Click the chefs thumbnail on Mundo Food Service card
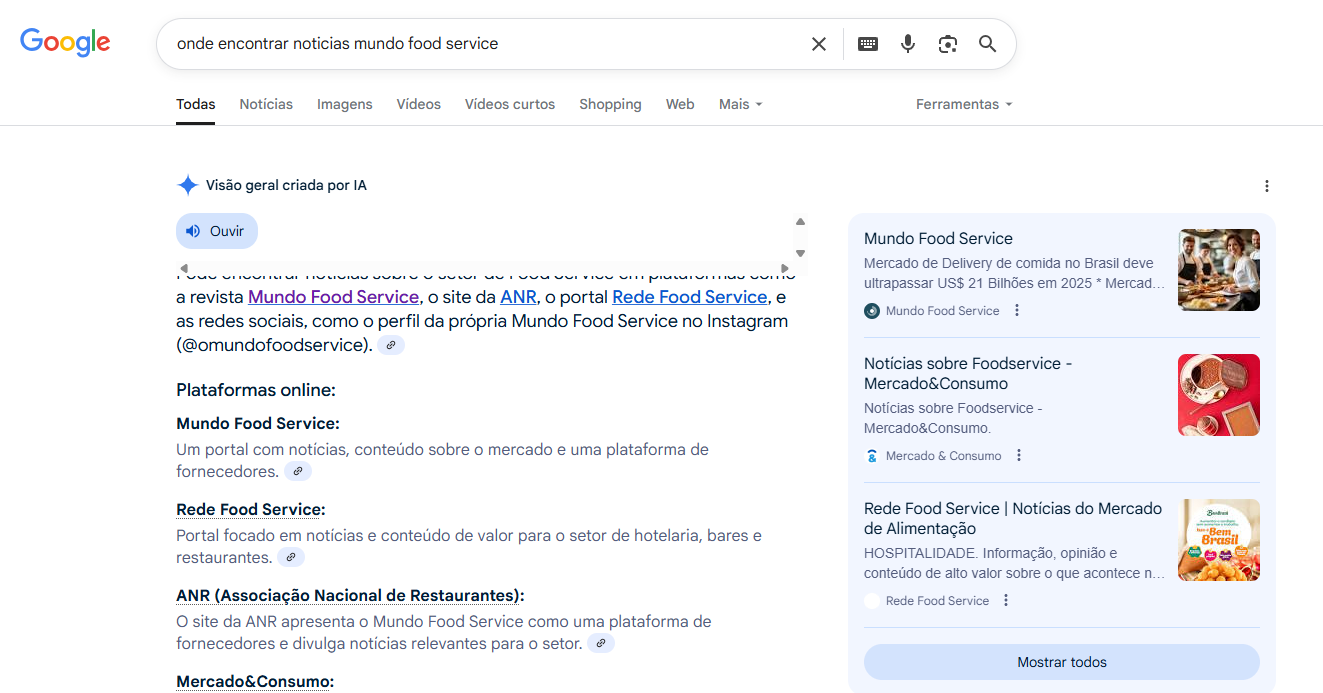The image size is (1323, 693). (x=1219, y=270)
